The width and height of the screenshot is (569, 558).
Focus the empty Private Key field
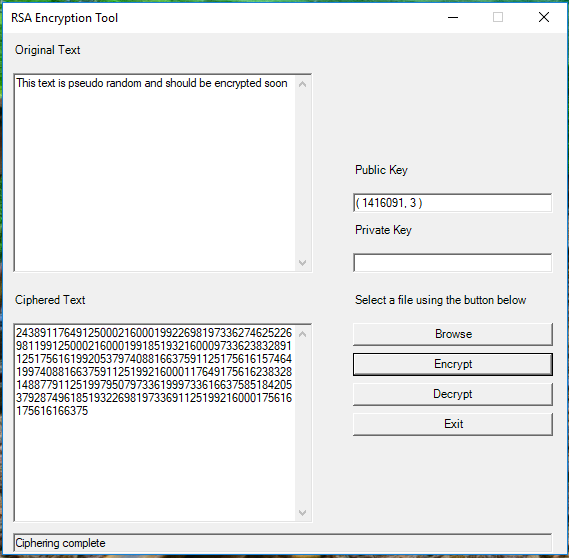click(453, 263)
